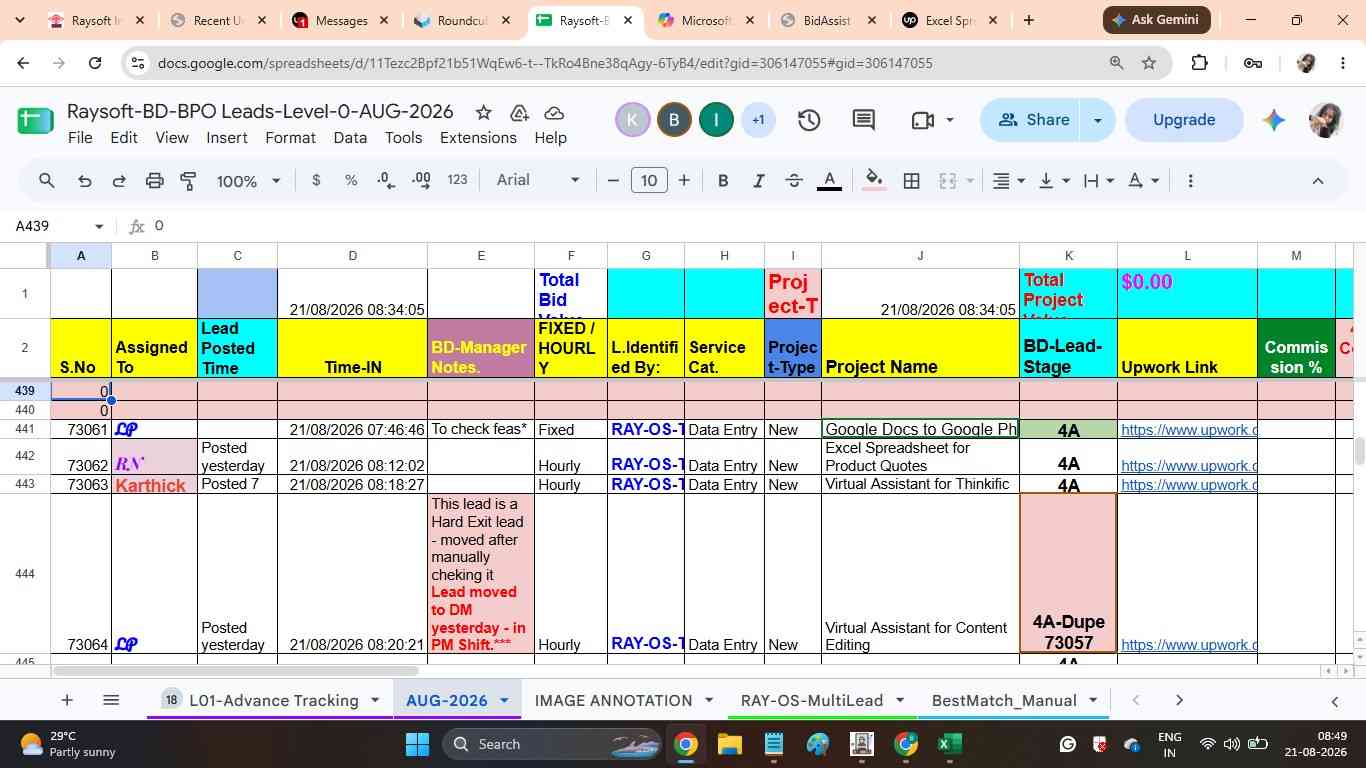
Task: Expand the Share options dropdown arrow
Action: point(1097,120)
